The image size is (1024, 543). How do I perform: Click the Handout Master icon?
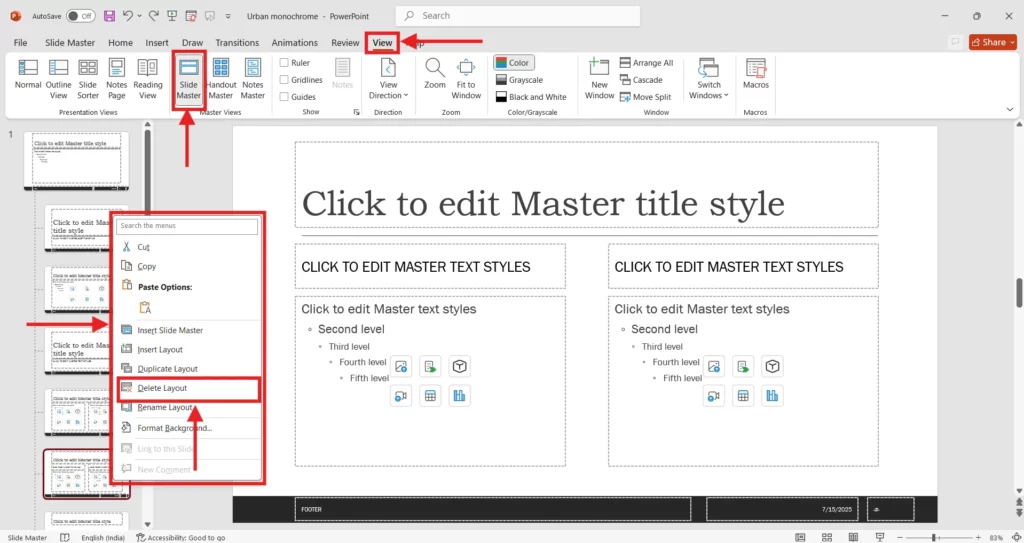(221, 78)
